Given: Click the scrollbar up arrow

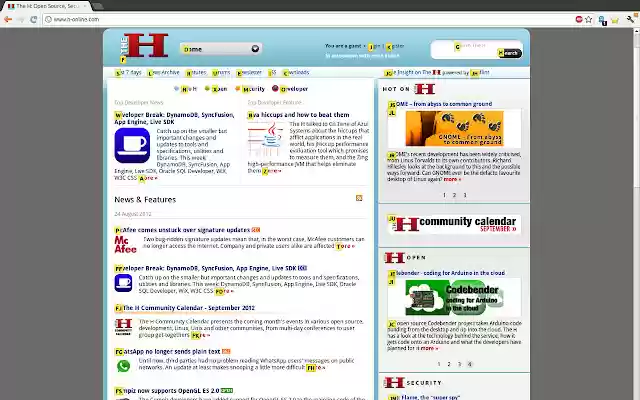Looking at the screenshot, I should pos(637,33).
